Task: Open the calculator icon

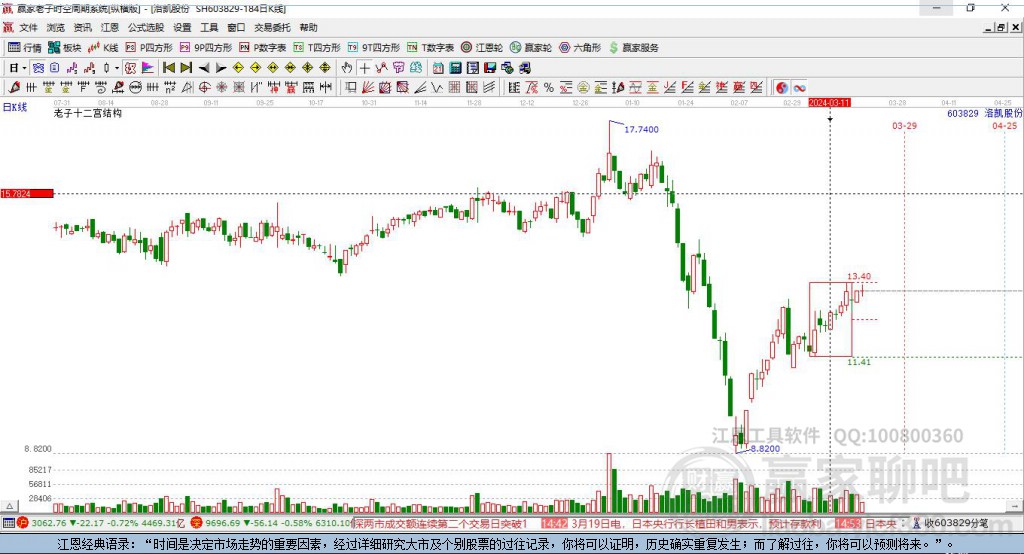Action: (455, 68)
